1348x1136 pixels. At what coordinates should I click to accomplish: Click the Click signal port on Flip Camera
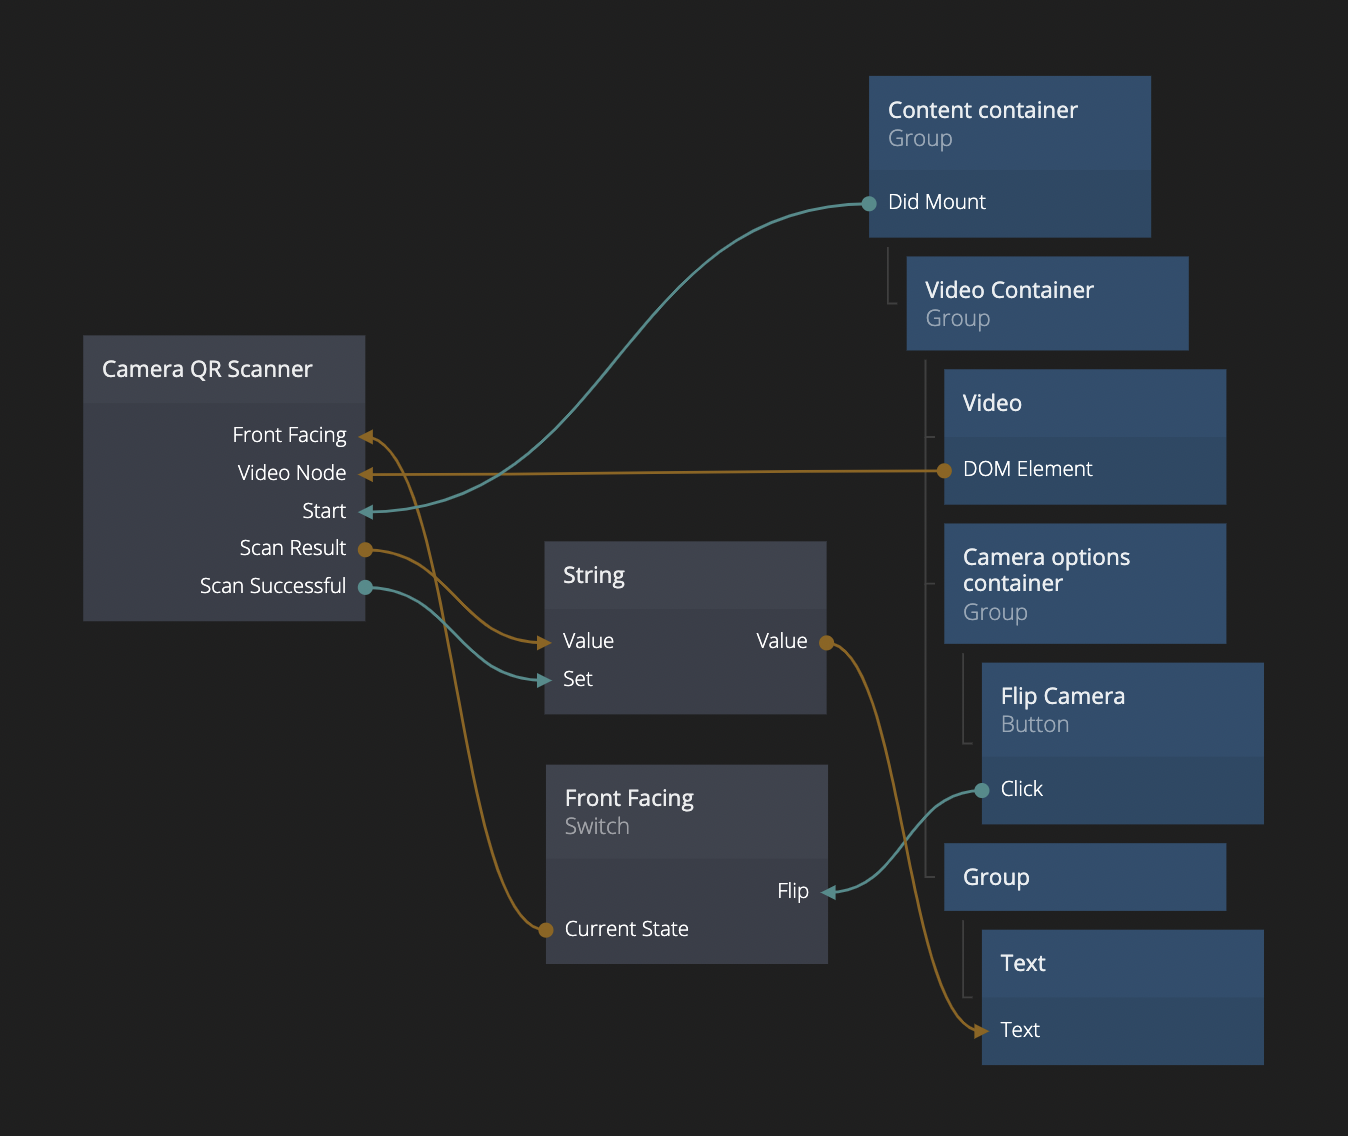[x=982, y=791]
